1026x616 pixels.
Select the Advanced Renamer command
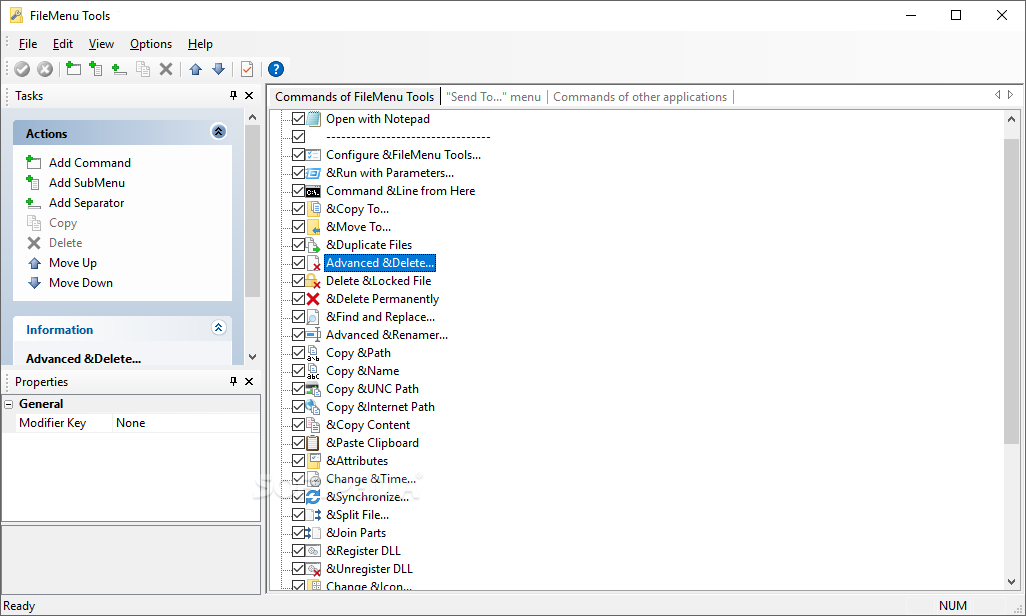[387, 335]
